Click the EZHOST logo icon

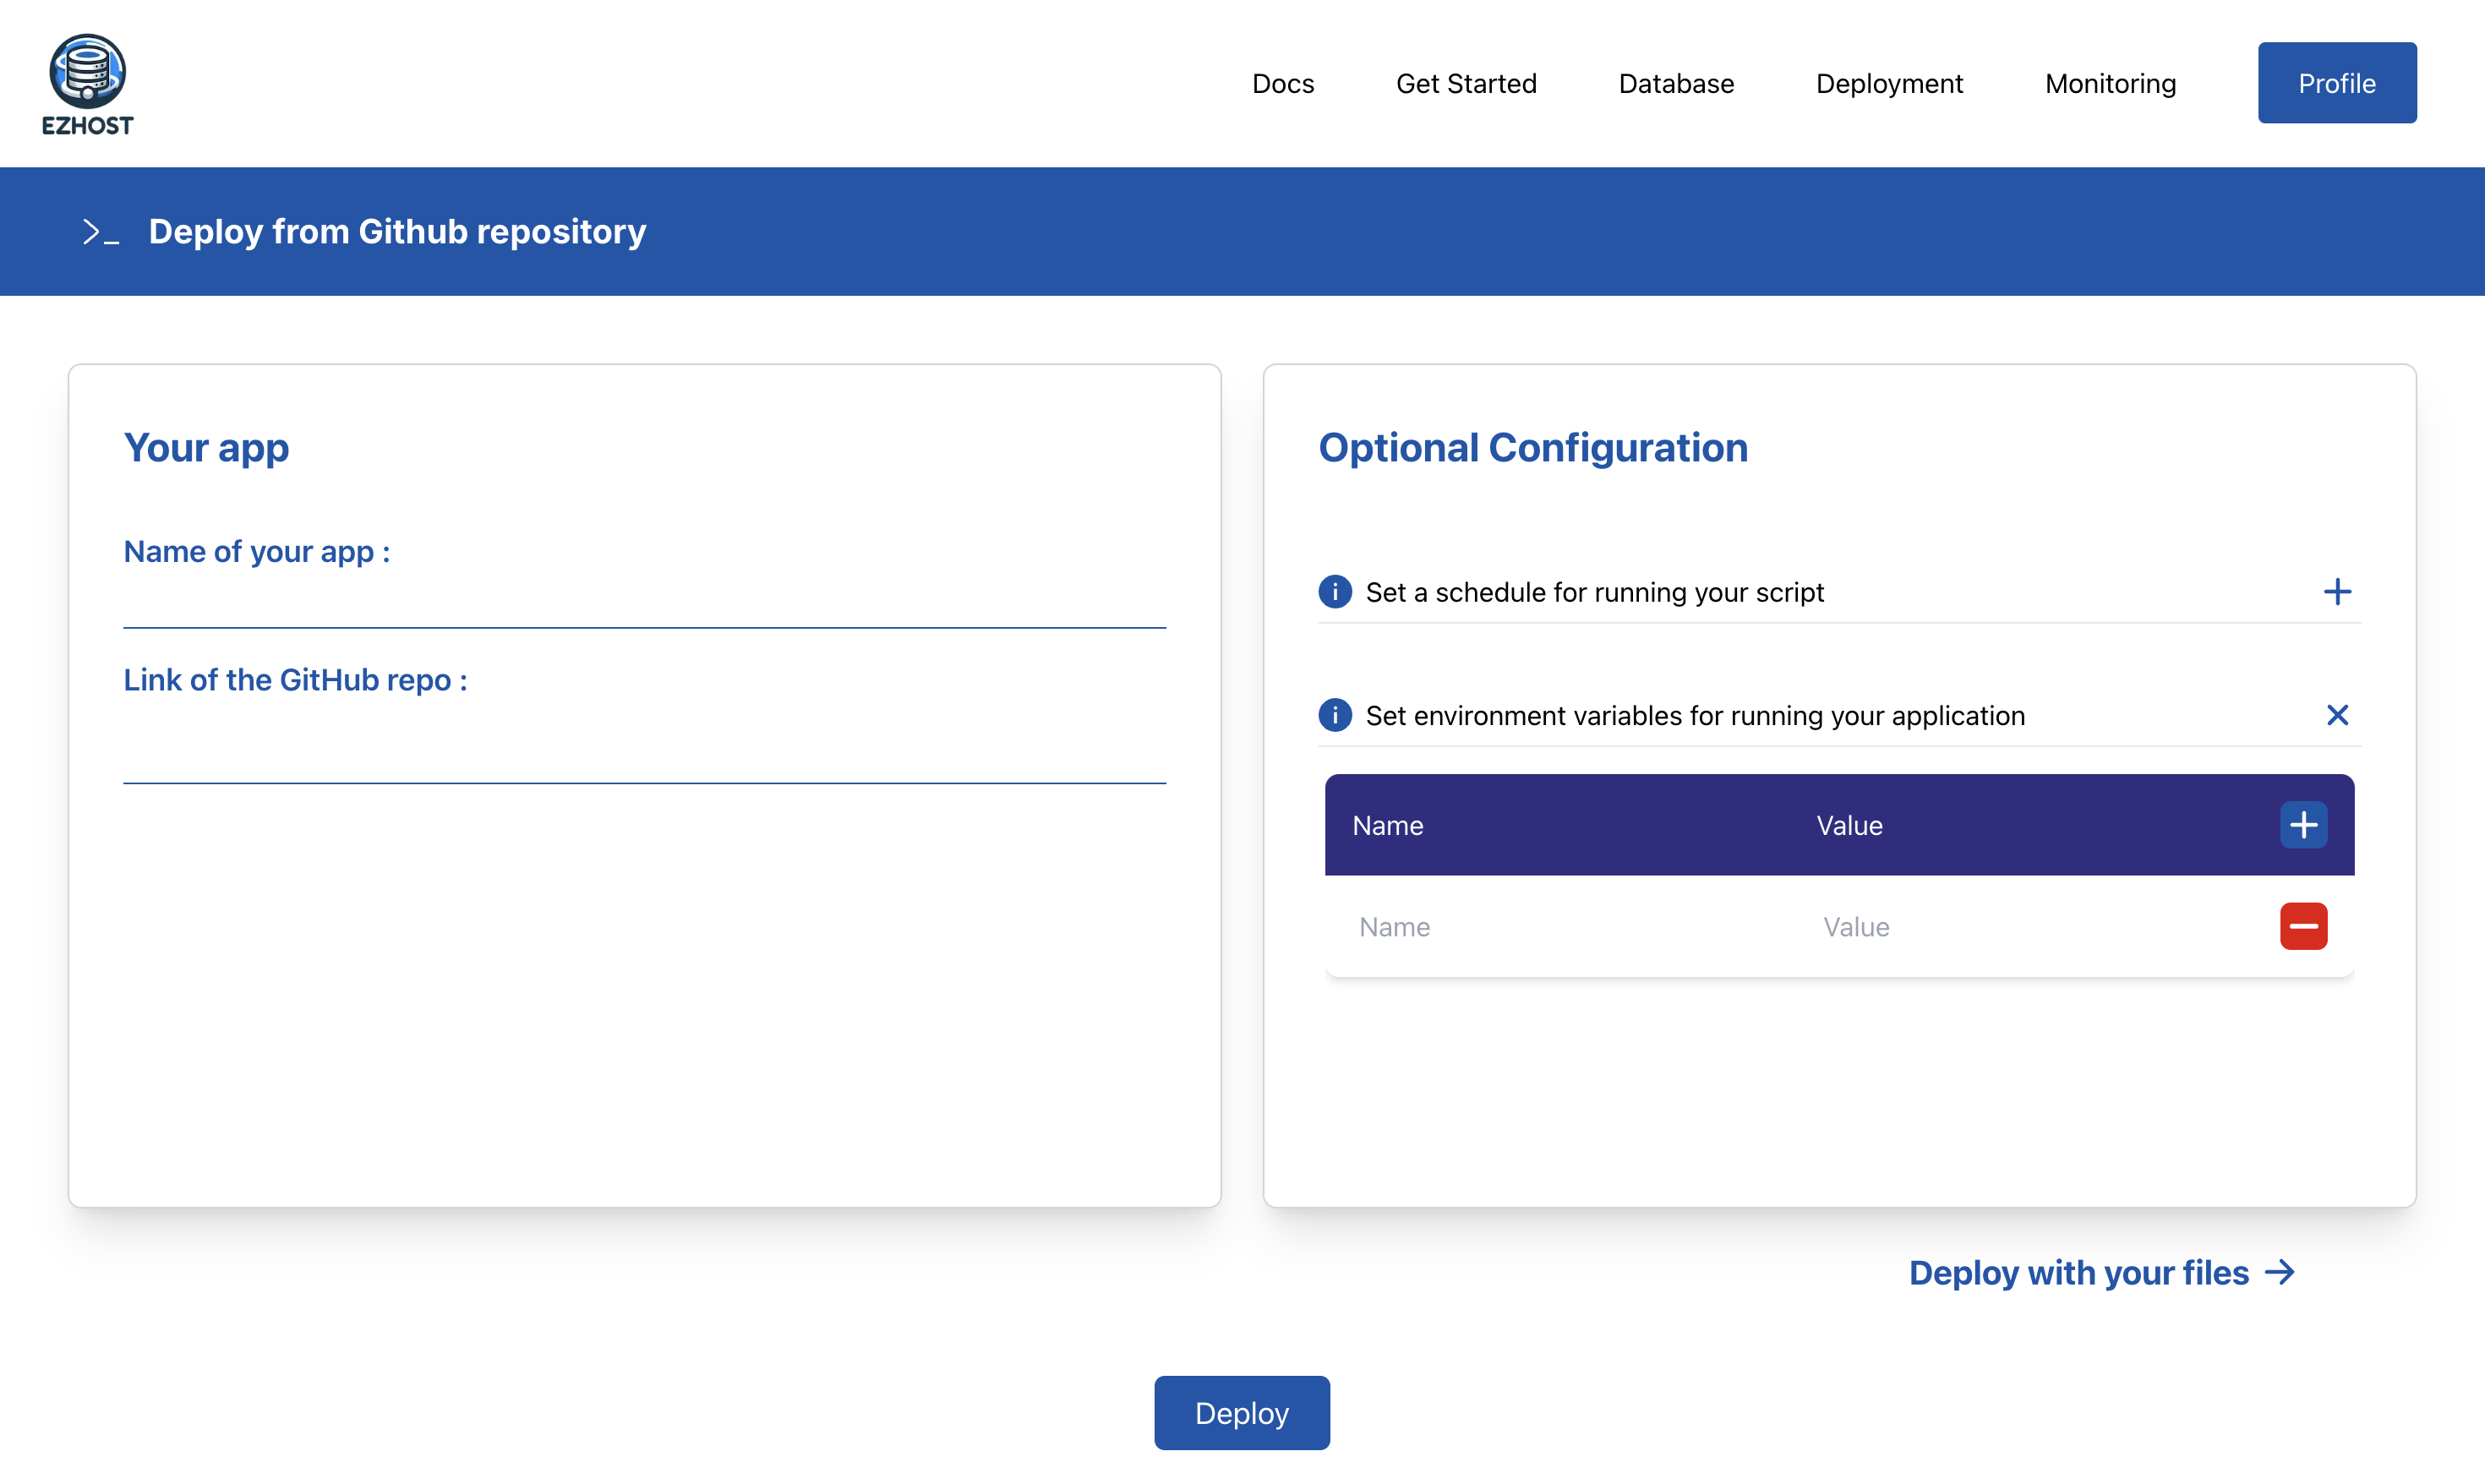88,67
